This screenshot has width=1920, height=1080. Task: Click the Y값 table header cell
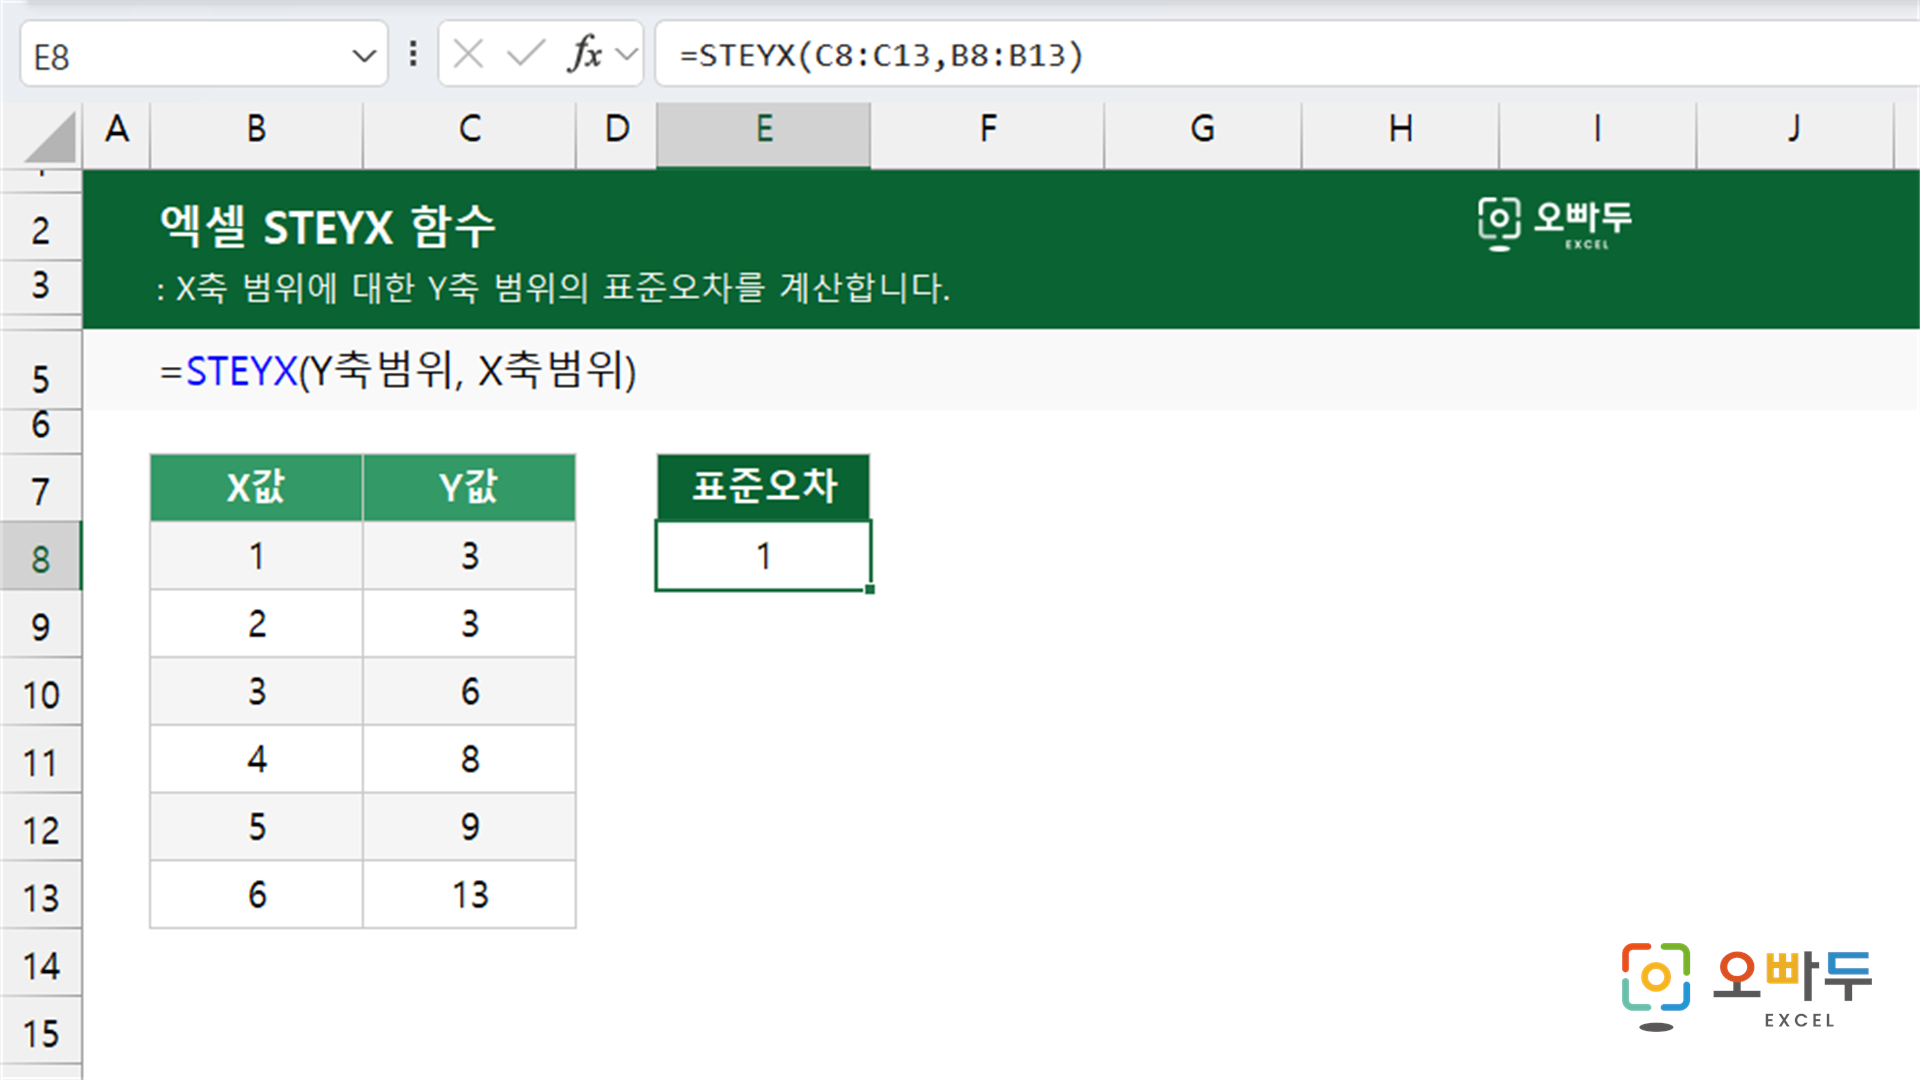[469, 487]
